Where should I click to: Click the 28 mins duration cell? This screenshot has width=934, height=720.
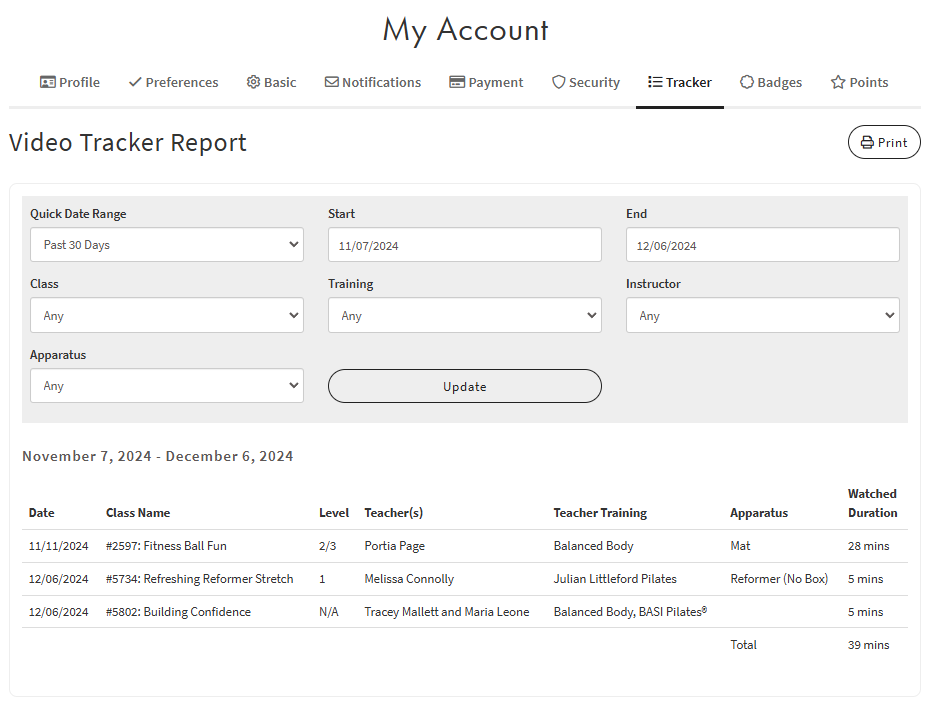pyautogui.click(x=868, y=546)
